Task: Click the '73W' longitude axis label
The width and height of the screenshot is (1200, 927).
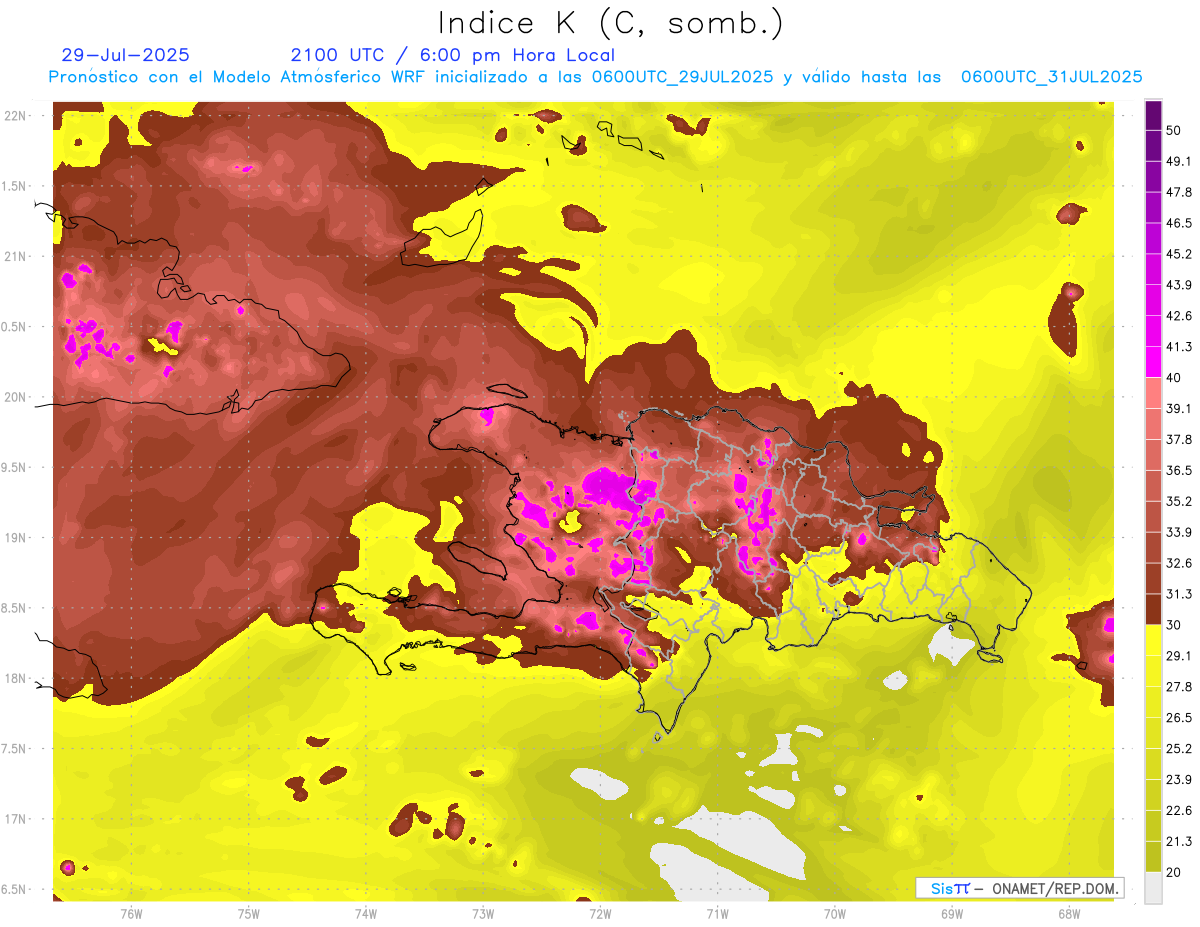Action: pyautogui.click(x=483, y=913)
